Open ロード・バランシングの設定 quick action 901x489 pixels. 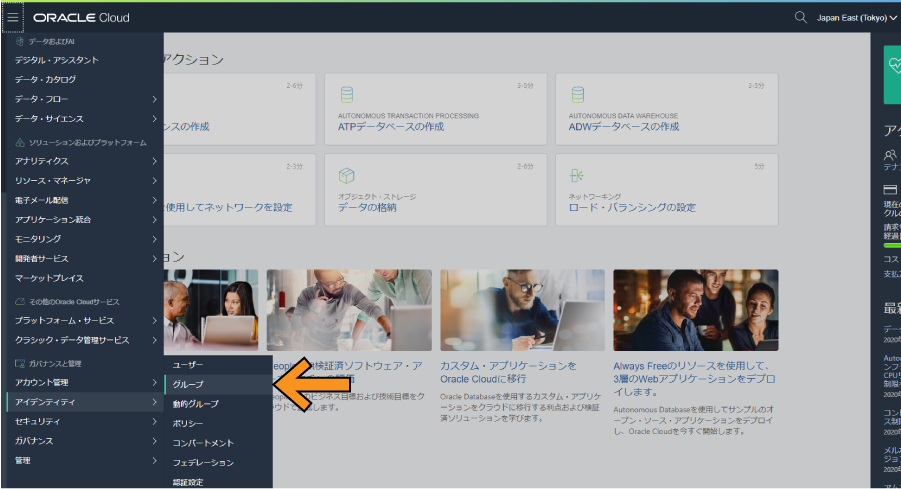pos(632,207)
